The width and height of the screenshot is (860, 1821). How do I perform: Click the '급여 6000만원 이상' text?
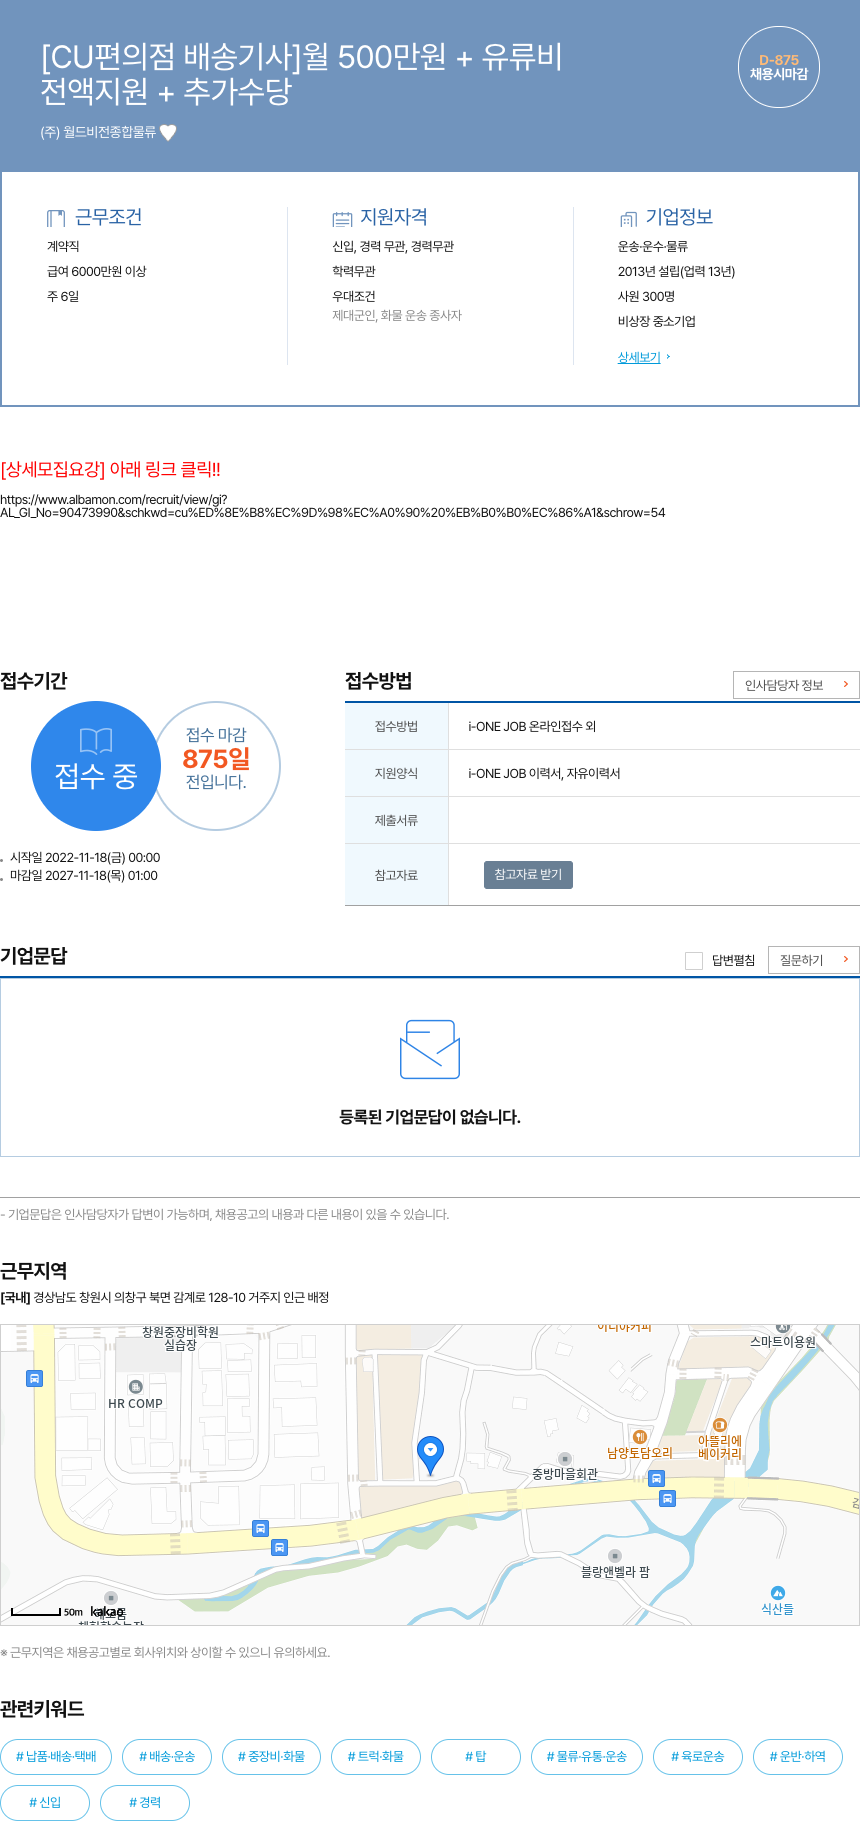pos(97,271)
